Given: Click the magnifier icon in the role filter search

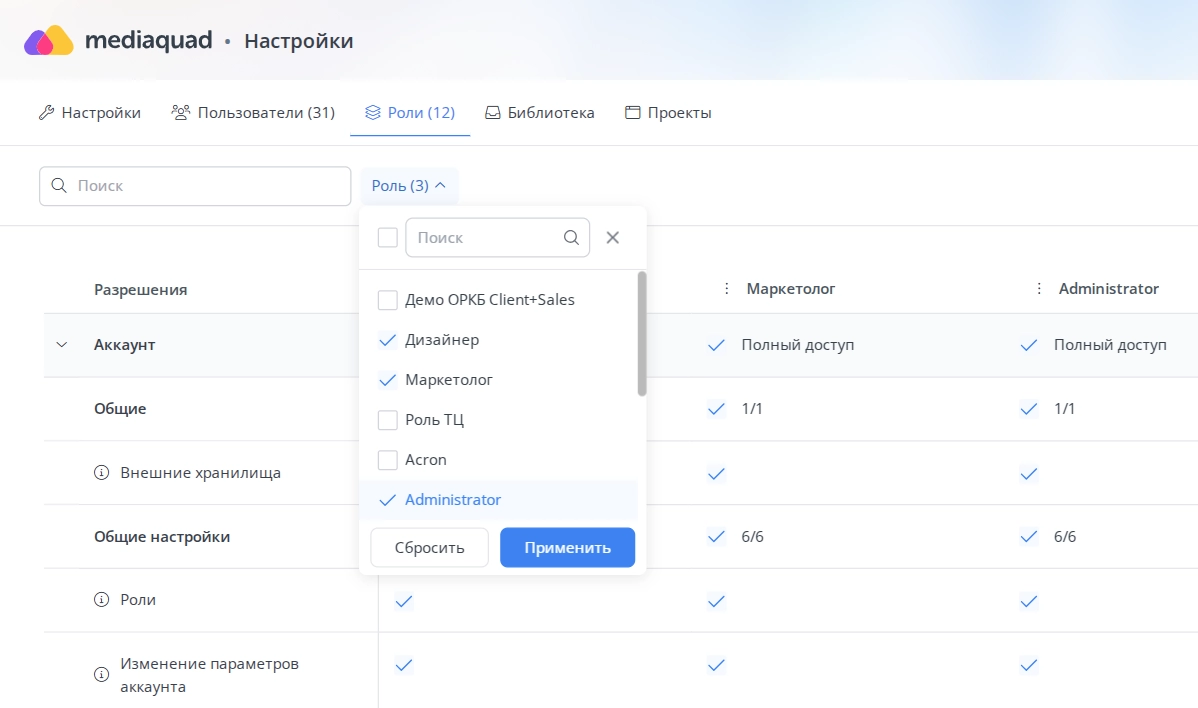Looking at the screenshot, I should tap(571, 237).
